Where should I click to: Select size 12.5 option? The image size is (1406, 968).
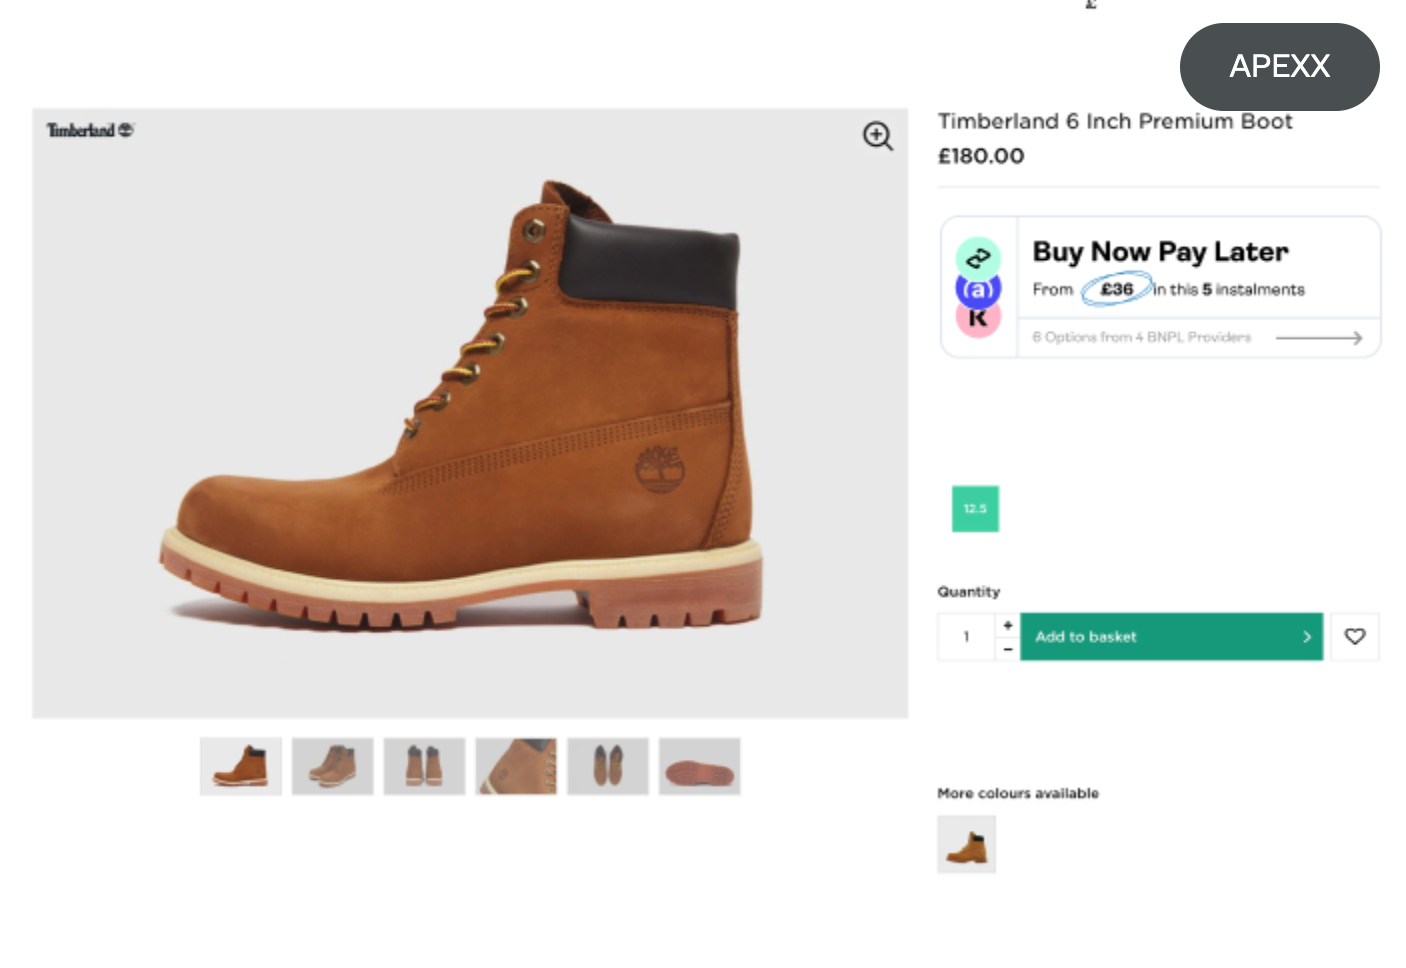pyautogui.click(x=975, y=509)
